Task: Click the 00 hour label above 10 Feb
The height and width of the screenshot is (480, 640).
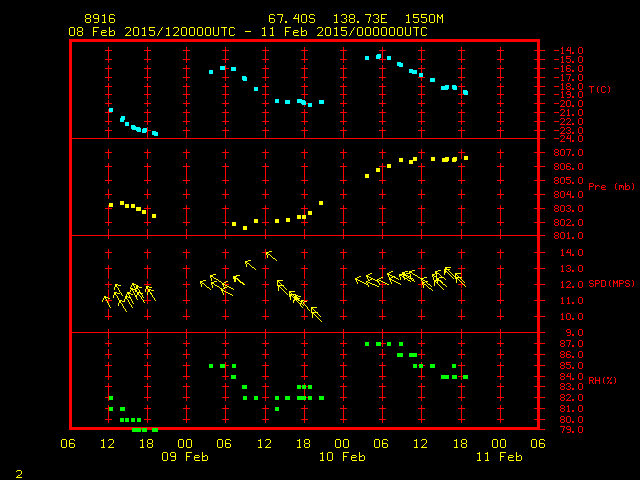Action: [342, 443]
